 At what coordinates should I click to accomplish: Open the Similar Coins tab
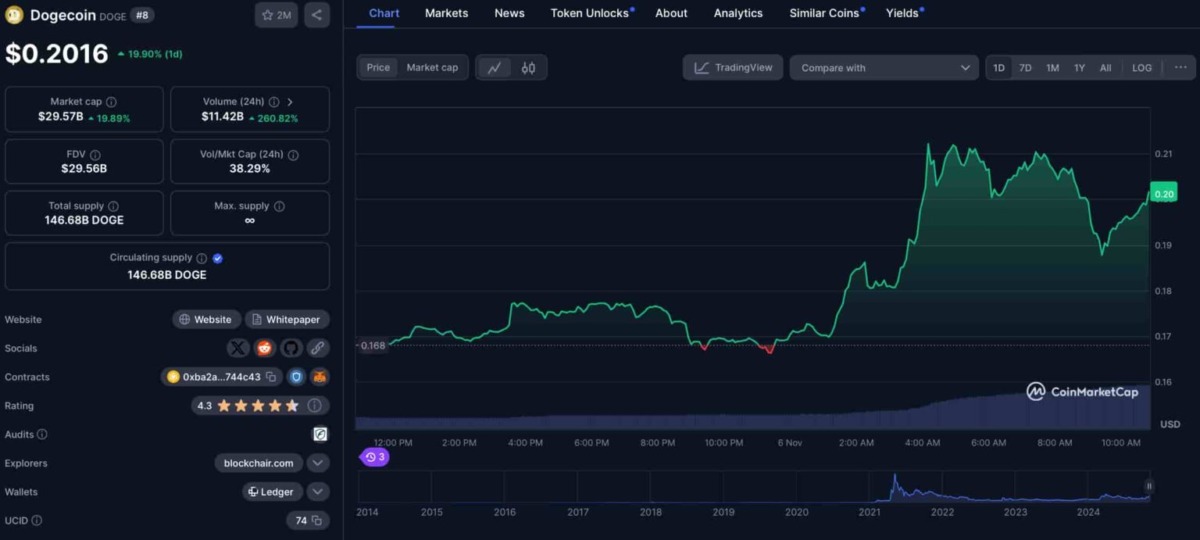pyautogui.click(x=825, y=13)
